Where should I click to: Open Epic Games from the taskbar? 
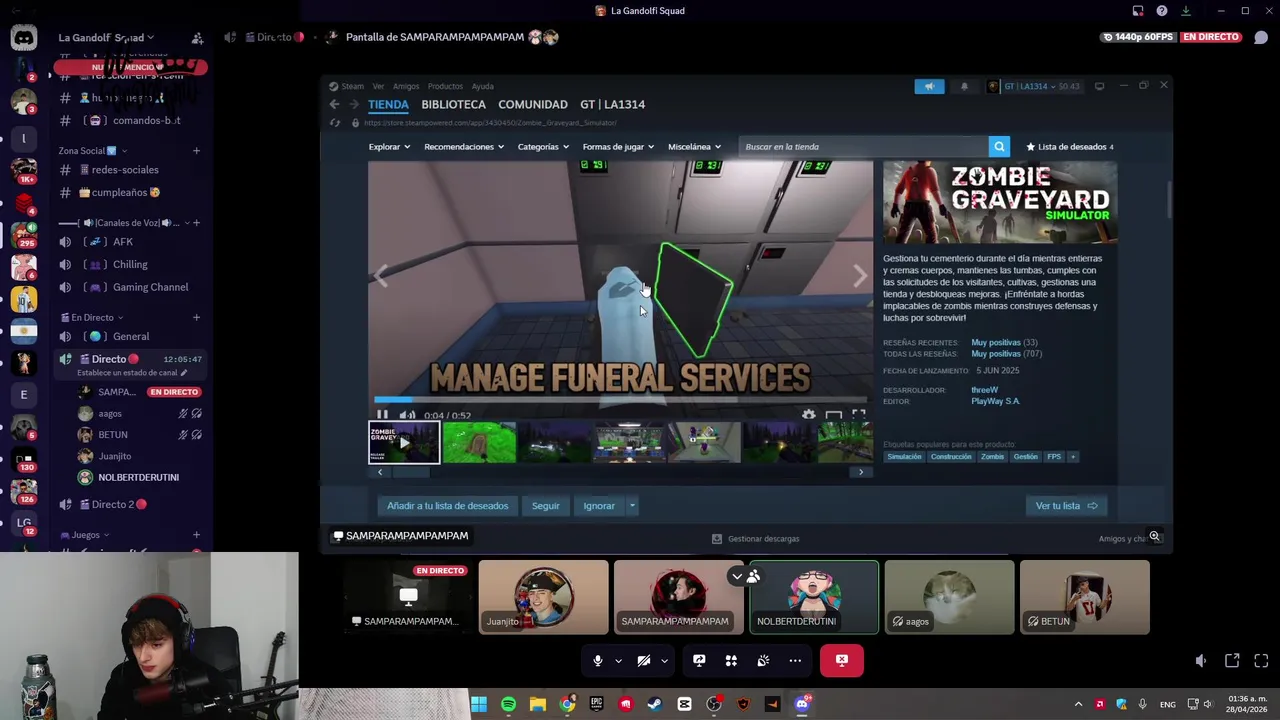tap(597, 704)
